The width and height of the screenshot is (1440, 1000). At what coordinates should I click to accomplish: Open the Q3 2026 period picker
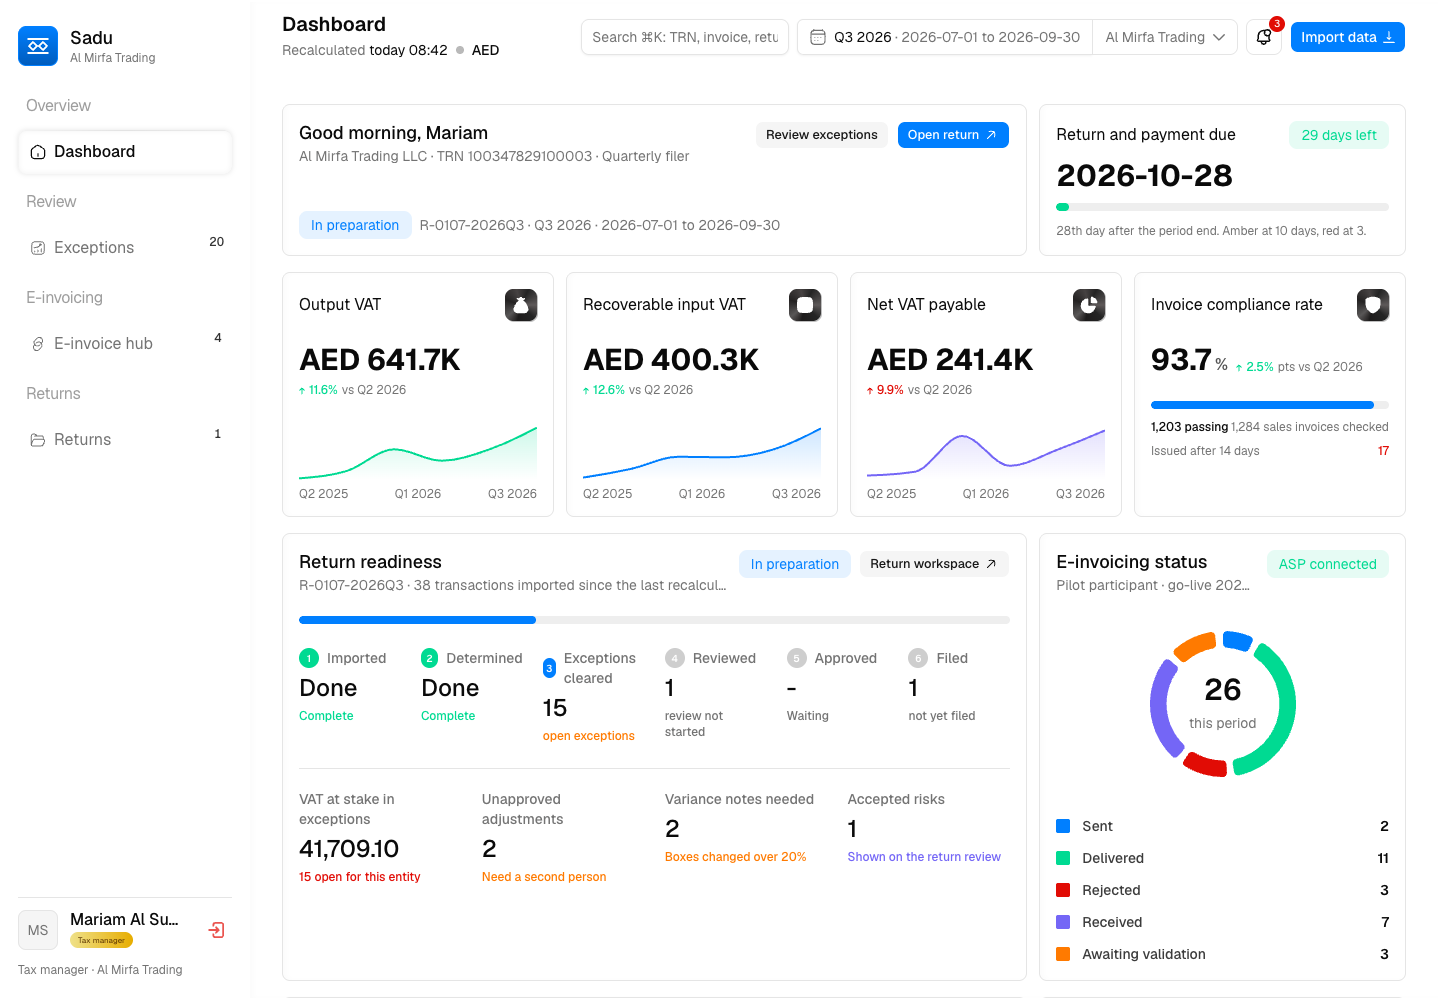(945, 37)
